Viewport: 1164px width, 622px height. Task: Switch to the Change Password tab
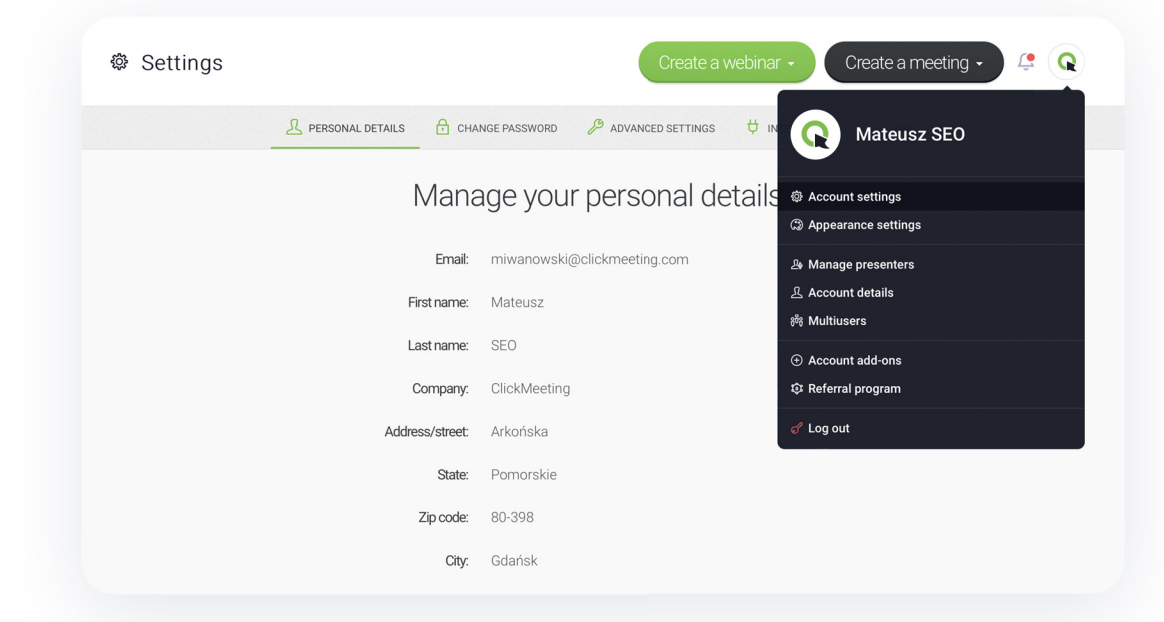[x=497, y=128]
